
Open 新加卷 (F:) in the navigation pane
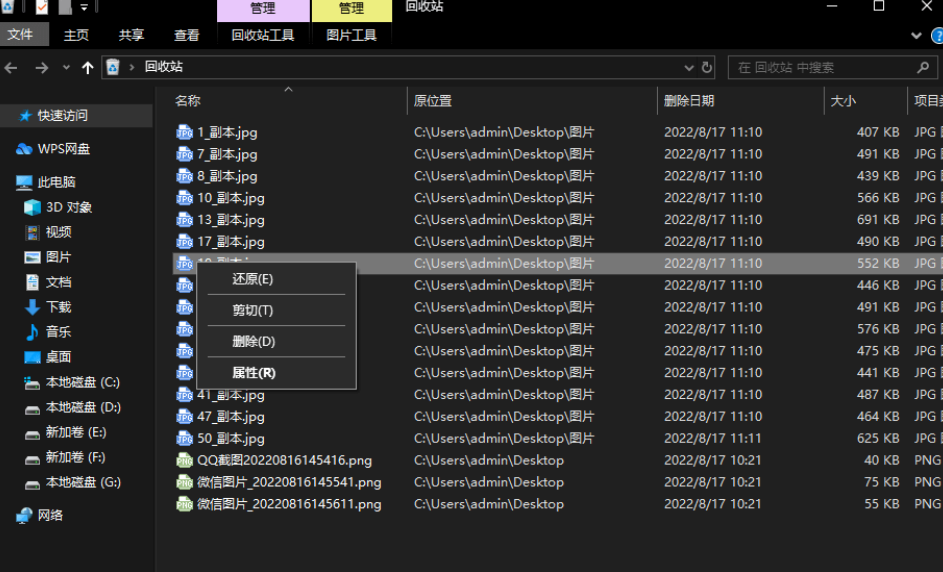point(76,458)
